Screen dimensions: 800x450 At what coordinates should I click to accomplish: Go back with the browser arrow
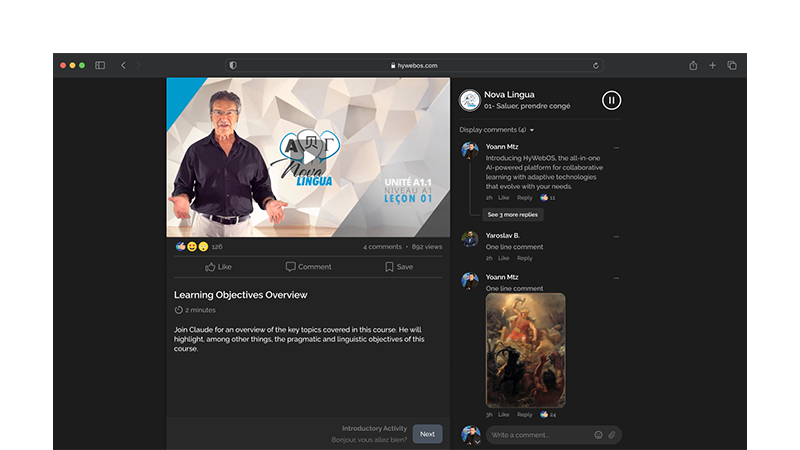pyautogui.click(x=123, y=65)
